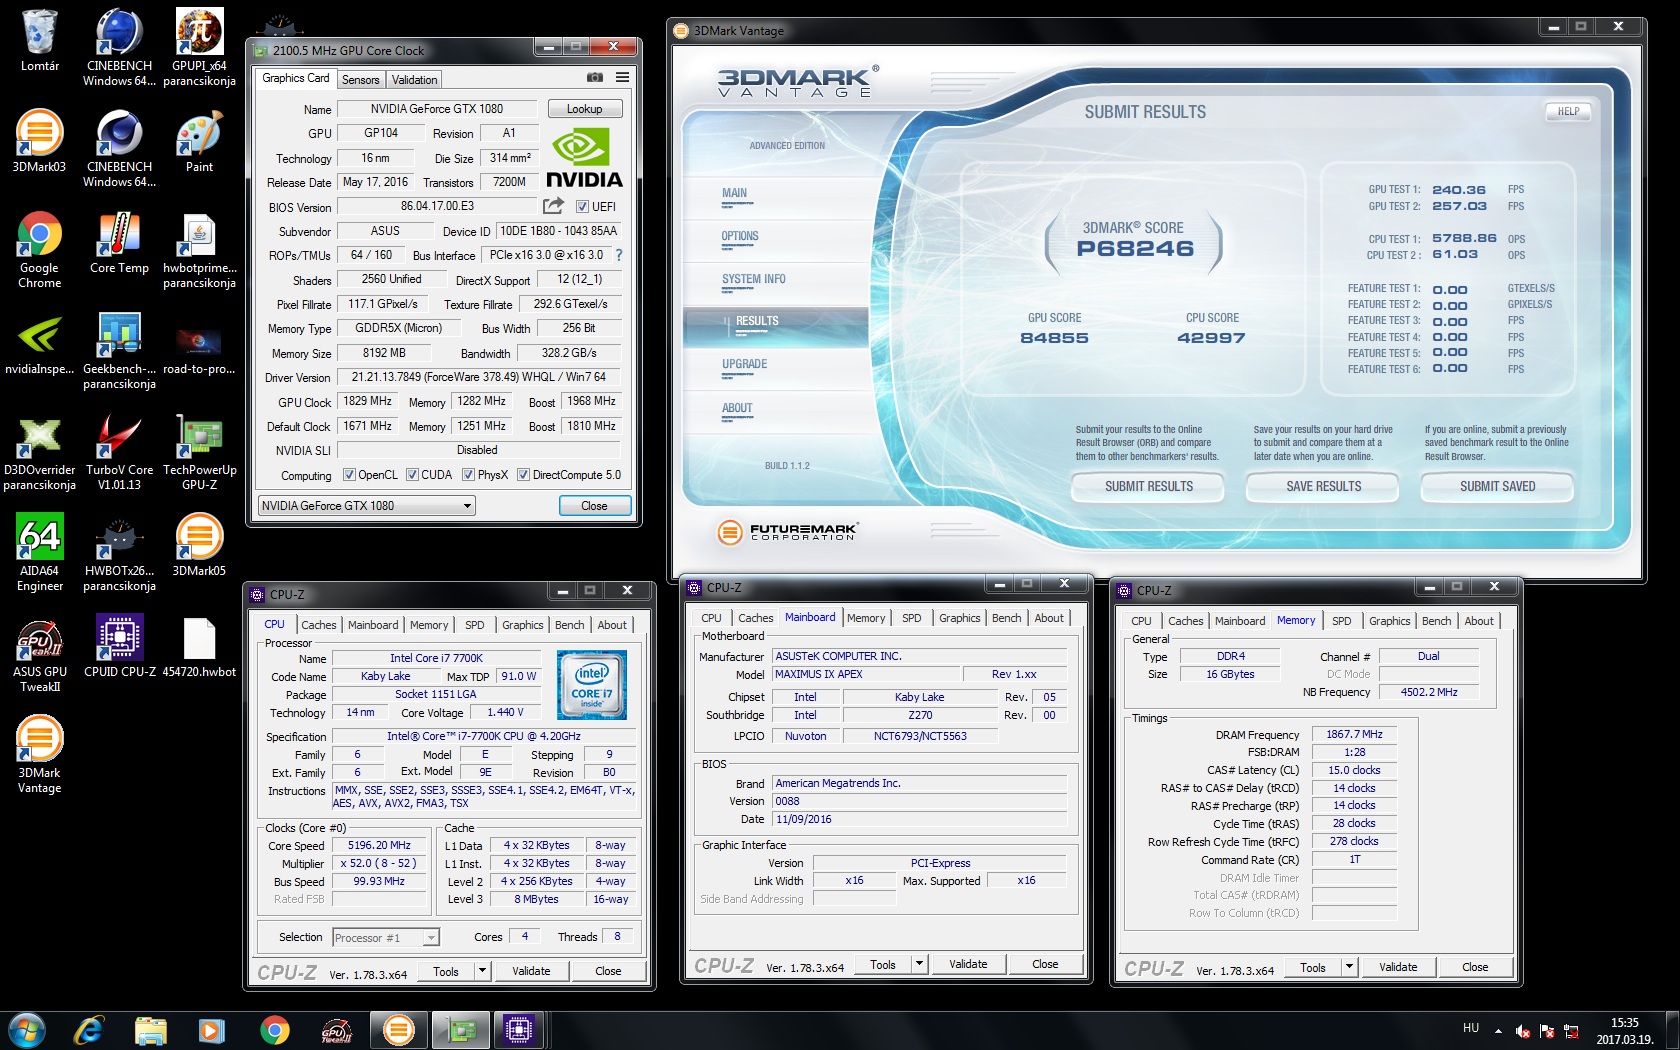Click SUBMIT SAVED in 3DMark Vantage
The width and height of the screenshot is (1680, 1050).
tap(1497, 487)
